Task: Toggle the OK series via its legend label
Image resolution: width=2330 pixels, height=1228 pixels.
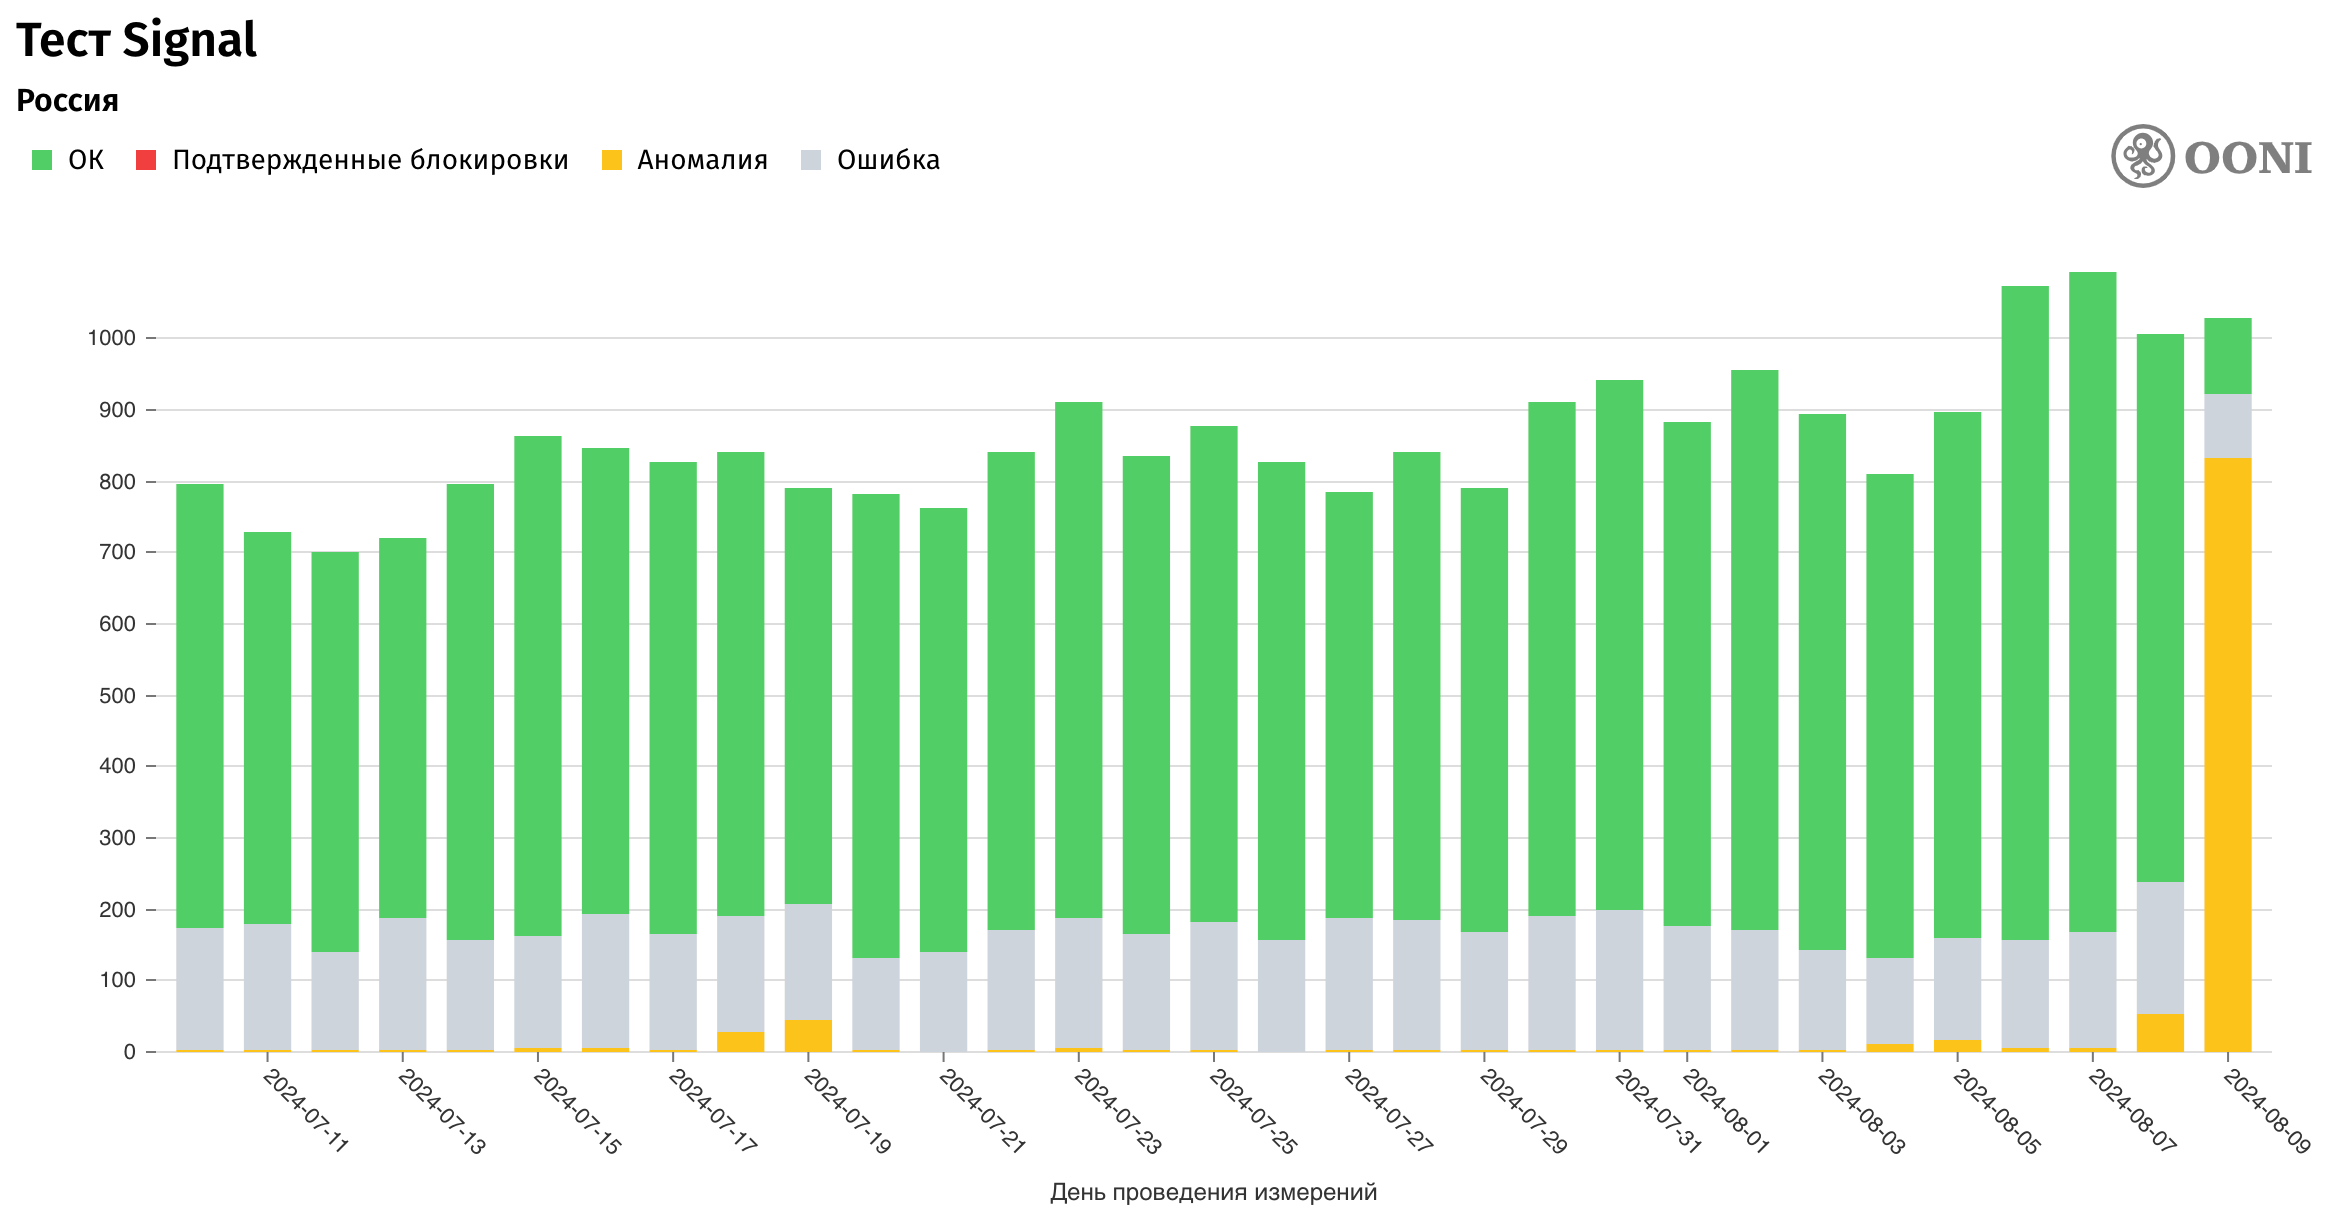Action: (x=86, y=160)
